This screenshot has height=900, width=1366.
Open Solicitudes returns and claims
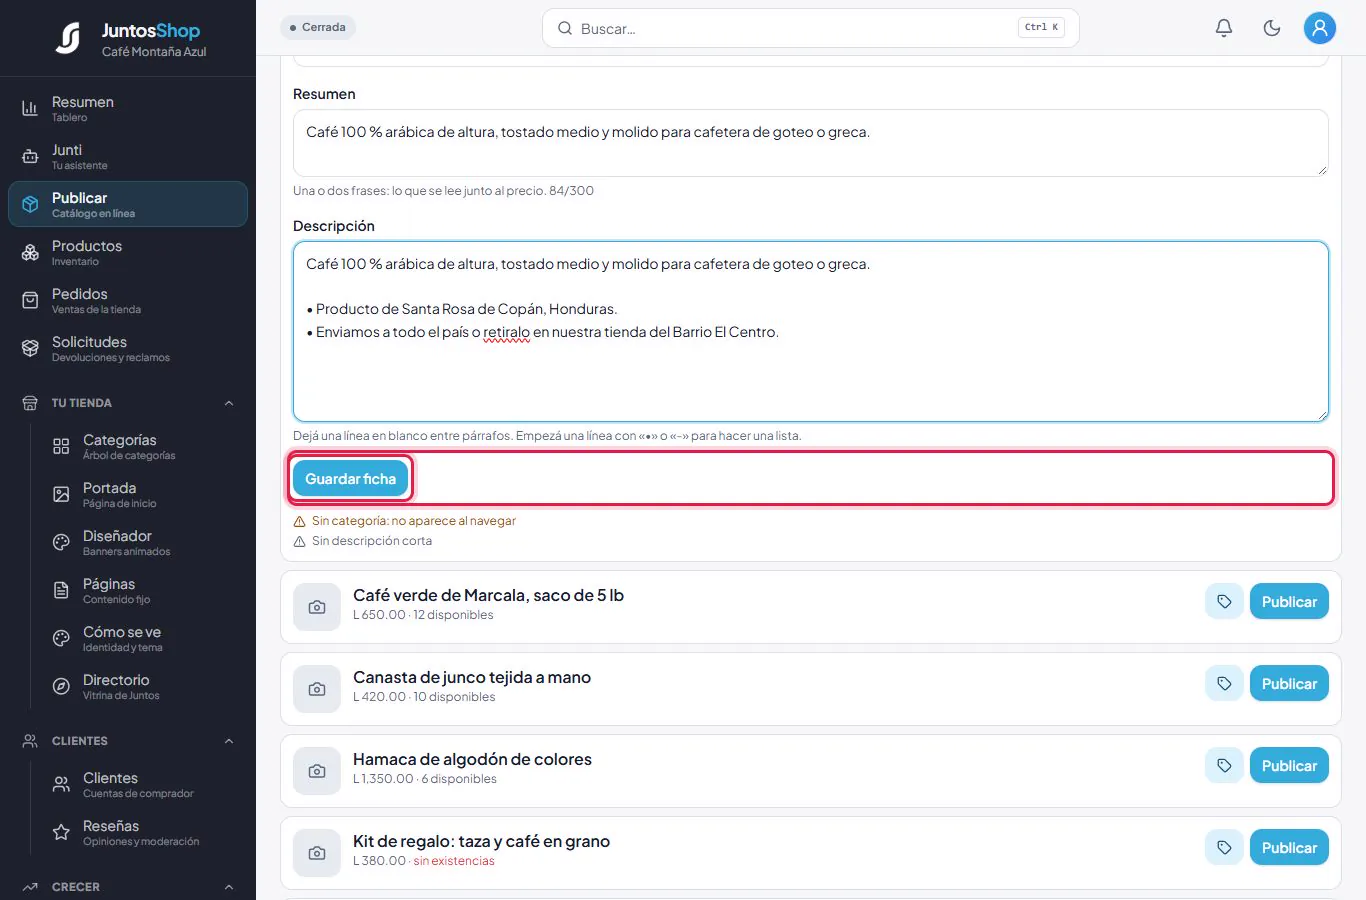pos(128,348)
